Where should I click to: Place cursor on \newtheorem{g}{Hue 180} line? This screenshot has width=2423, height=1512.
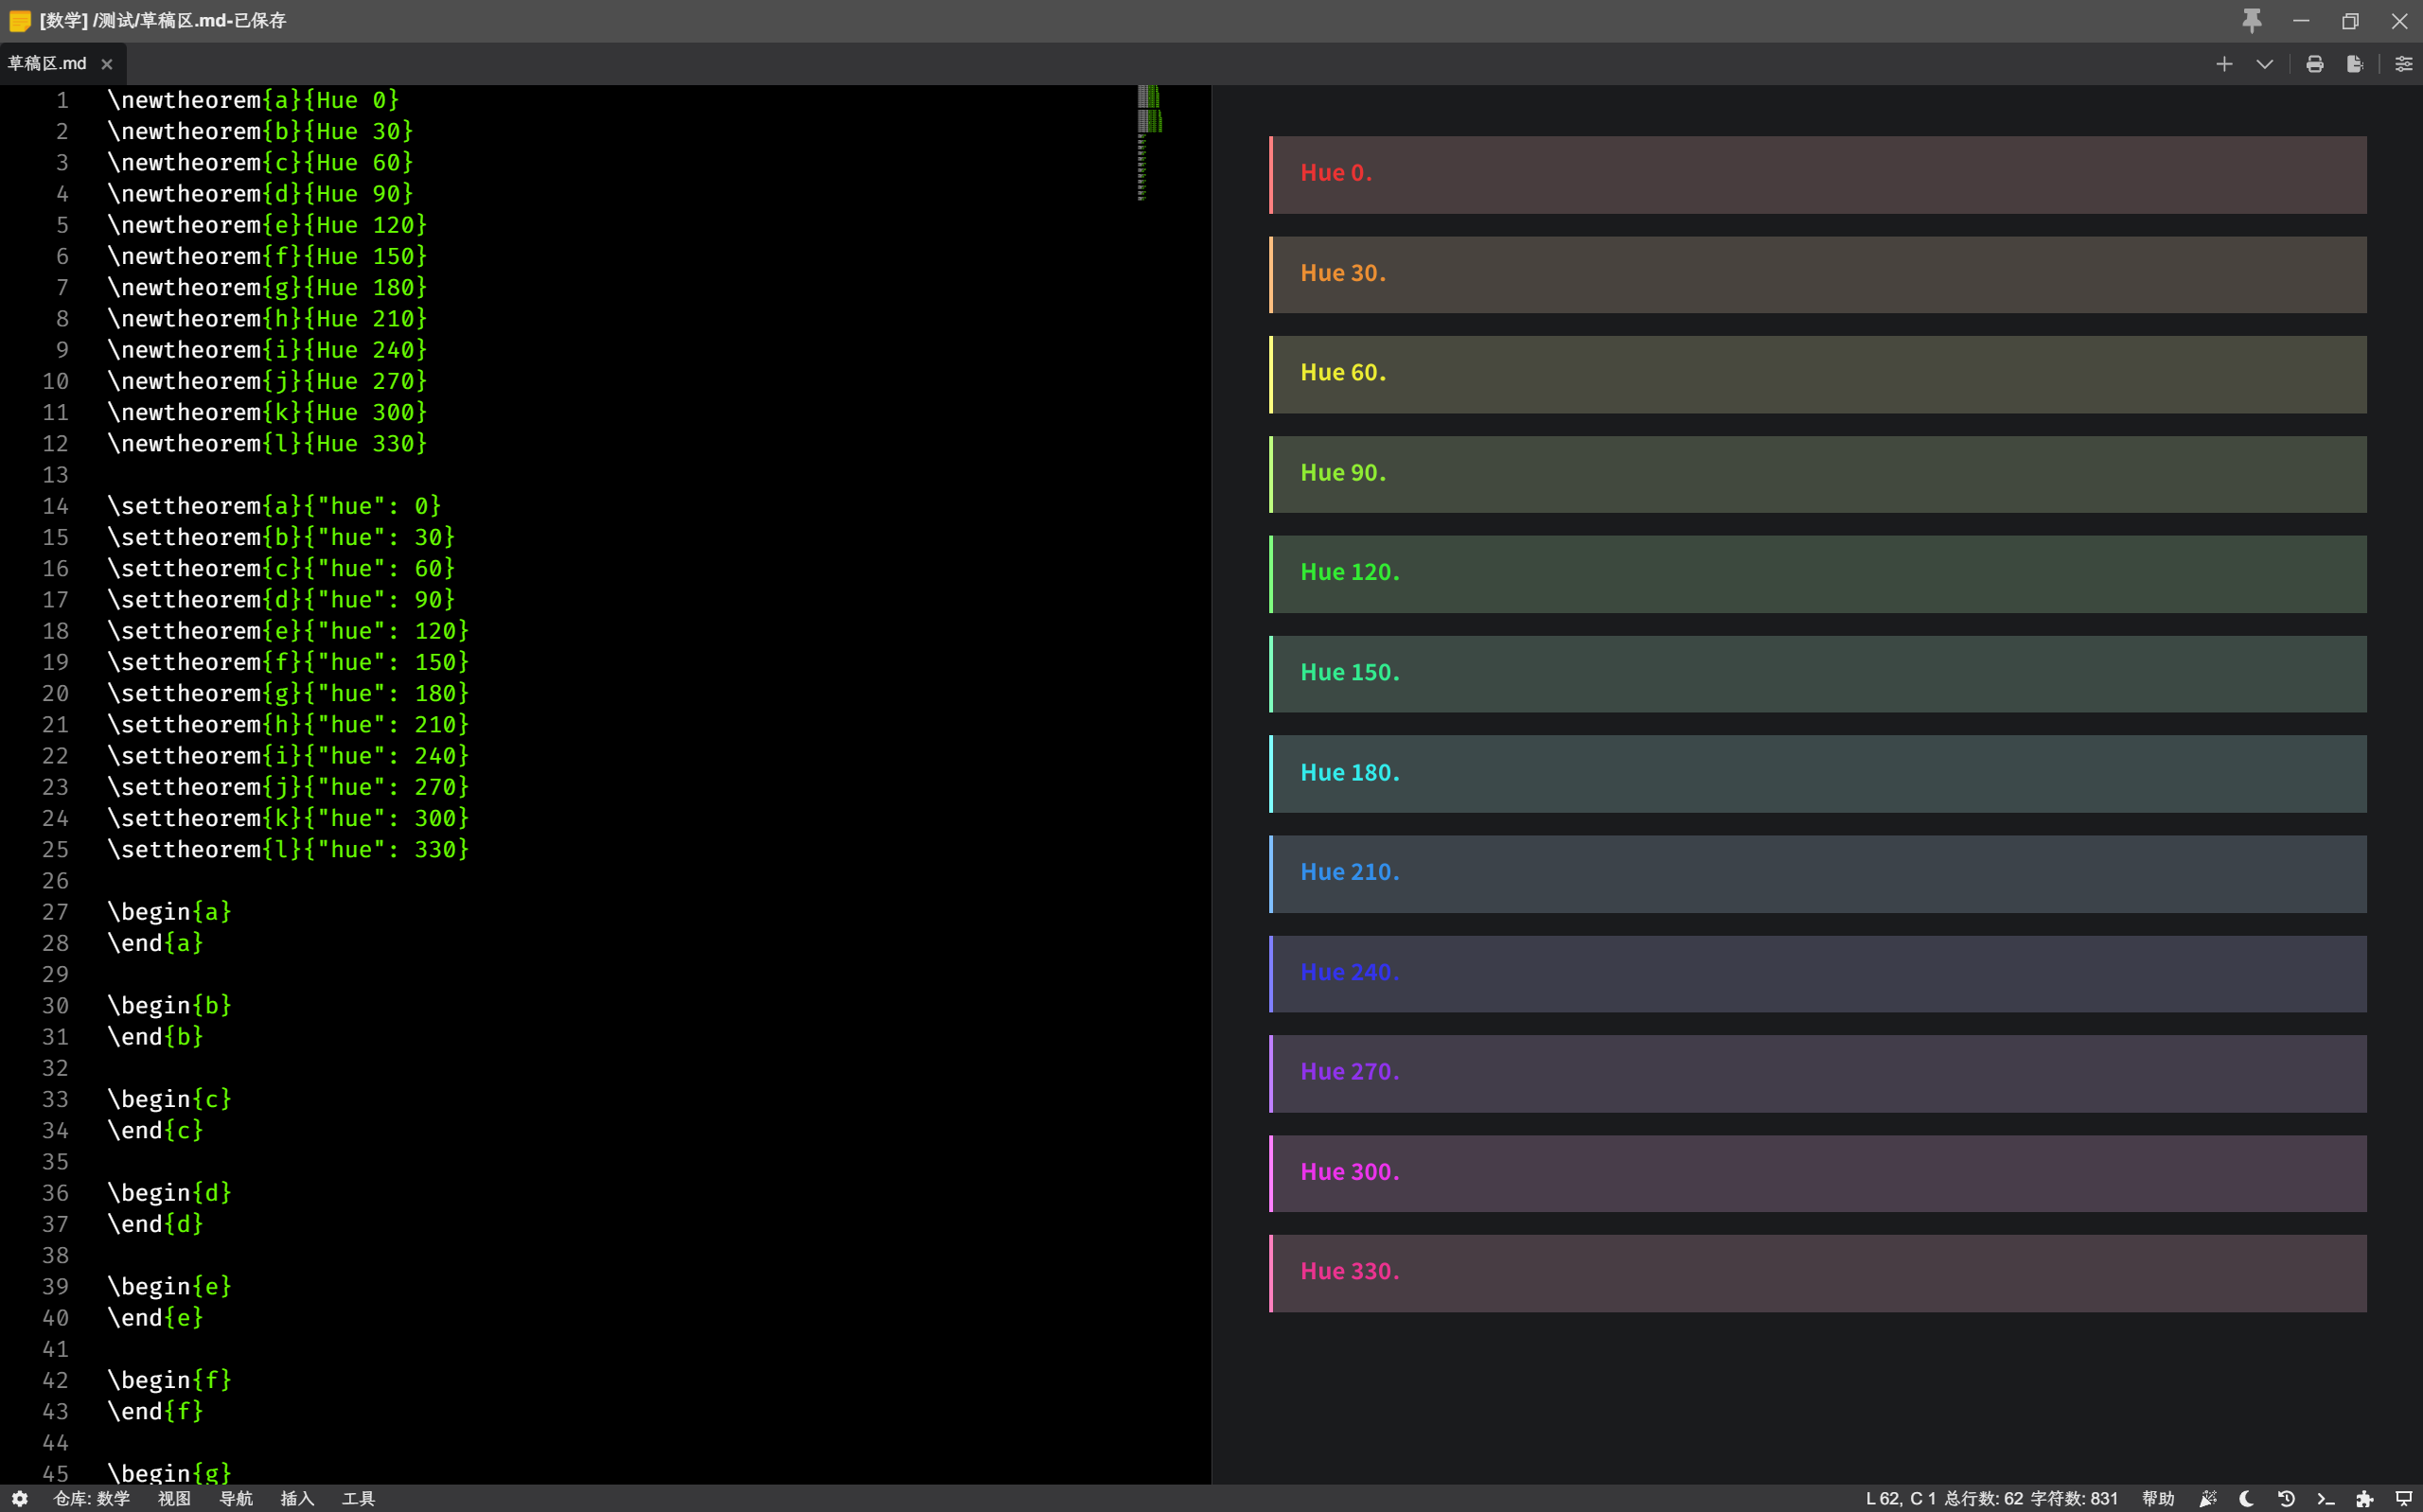click(x=267, y=287)
